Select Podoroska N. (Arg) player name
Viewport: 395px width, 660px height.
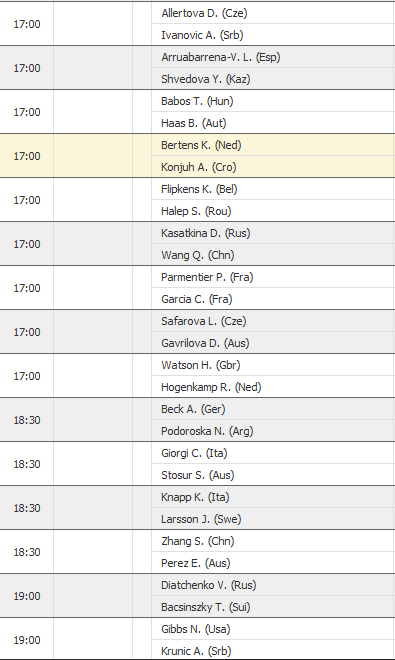coord(207,431)
